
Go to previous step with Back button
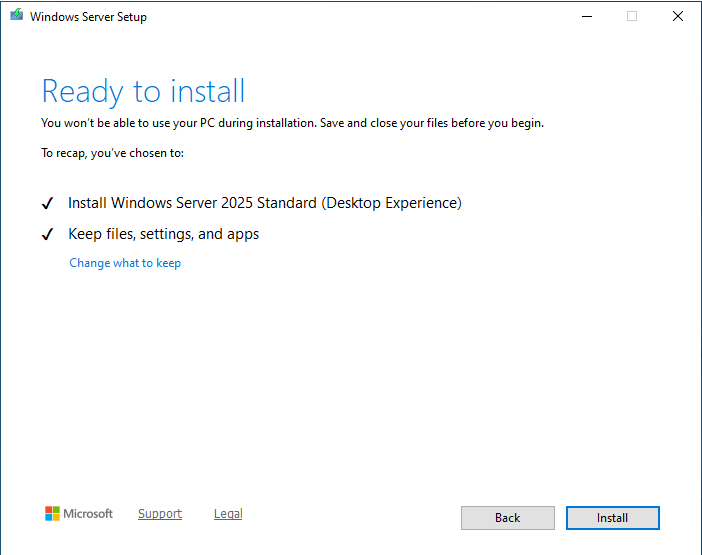[x=507, y=518]
